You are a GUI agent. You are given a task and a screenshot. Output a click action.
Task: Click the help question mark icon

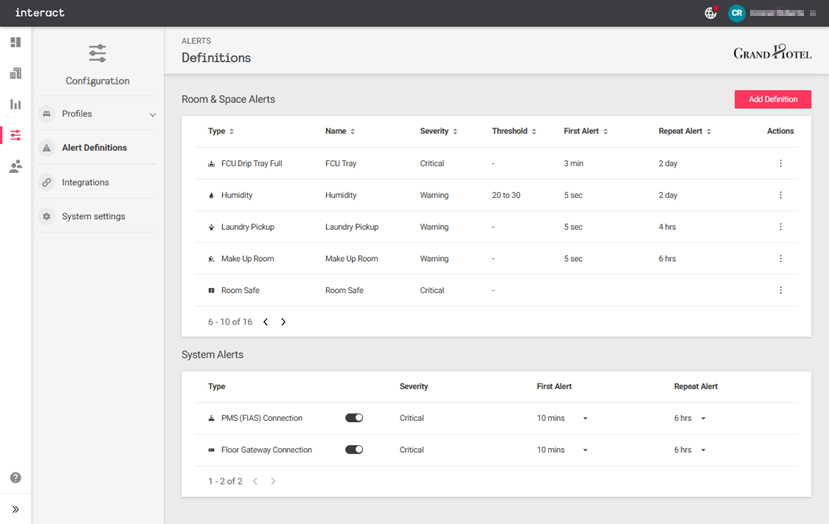point(15,478)
